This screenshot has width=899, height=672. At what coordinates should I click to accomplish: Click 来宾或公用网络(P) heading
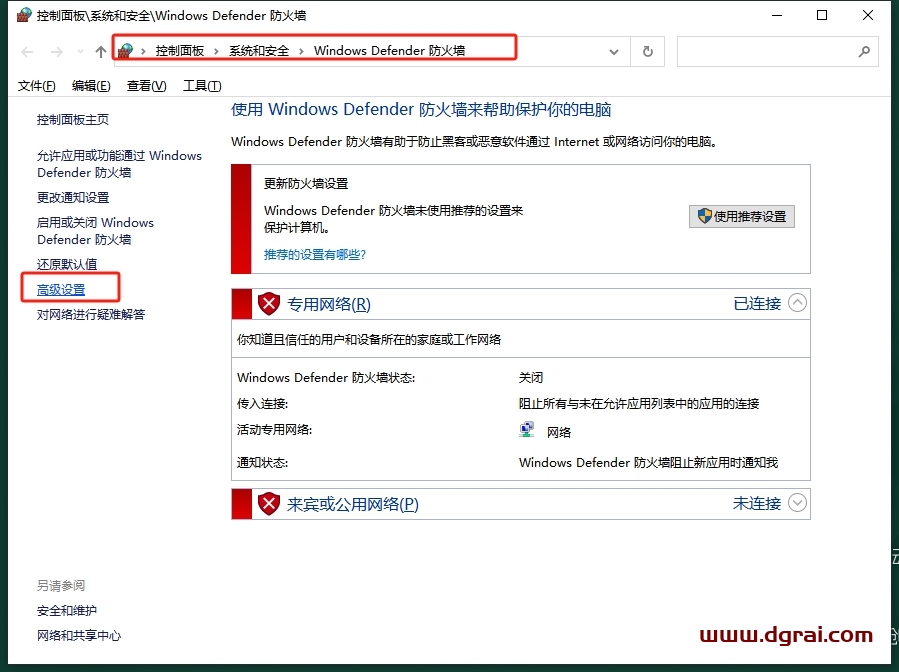coord(353,505)
